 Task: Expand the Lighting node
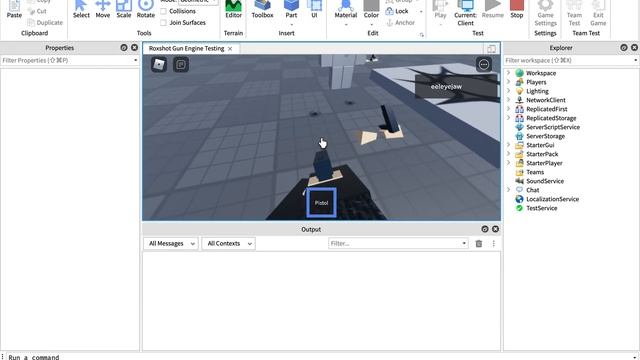coord(509,91)
